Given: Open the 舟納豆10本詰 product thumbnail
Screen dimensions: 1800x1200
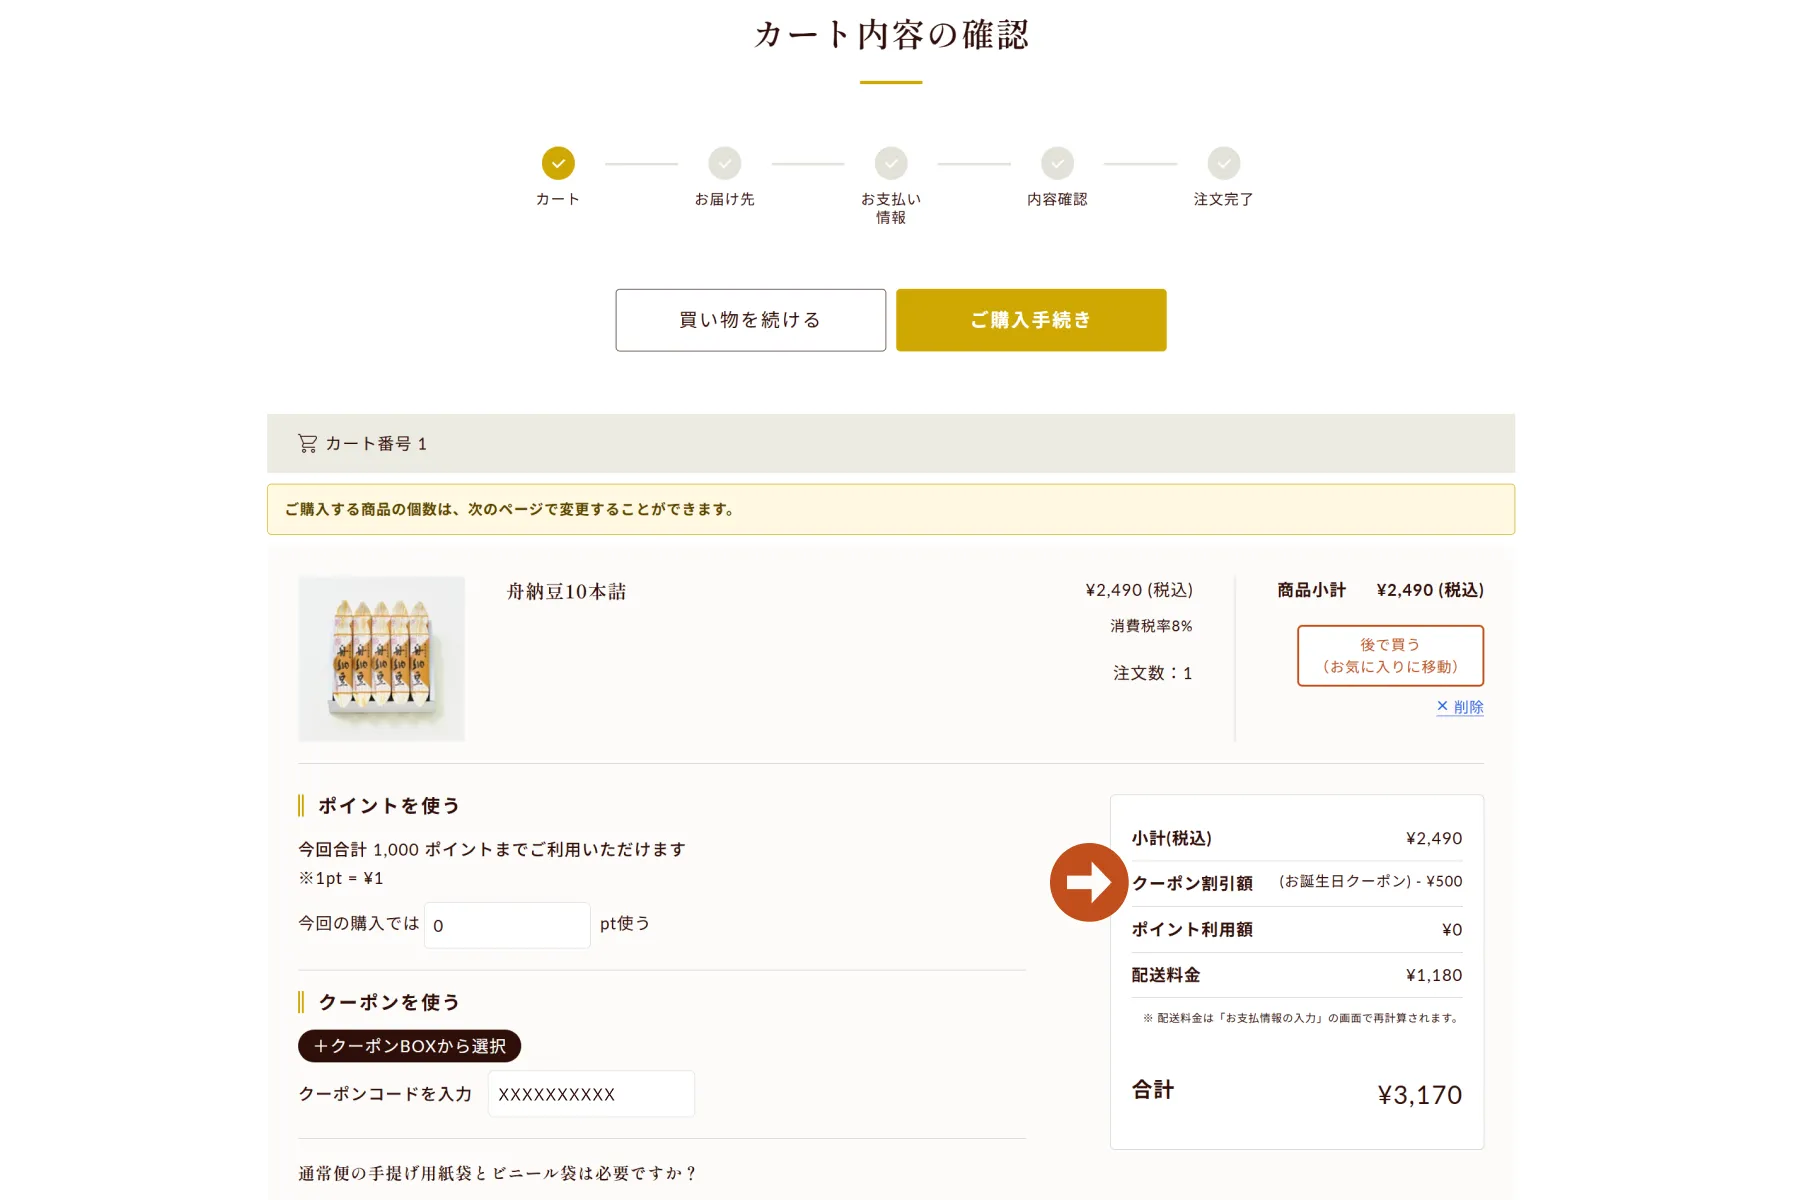Looking at the screenshot, I should 381,658.
